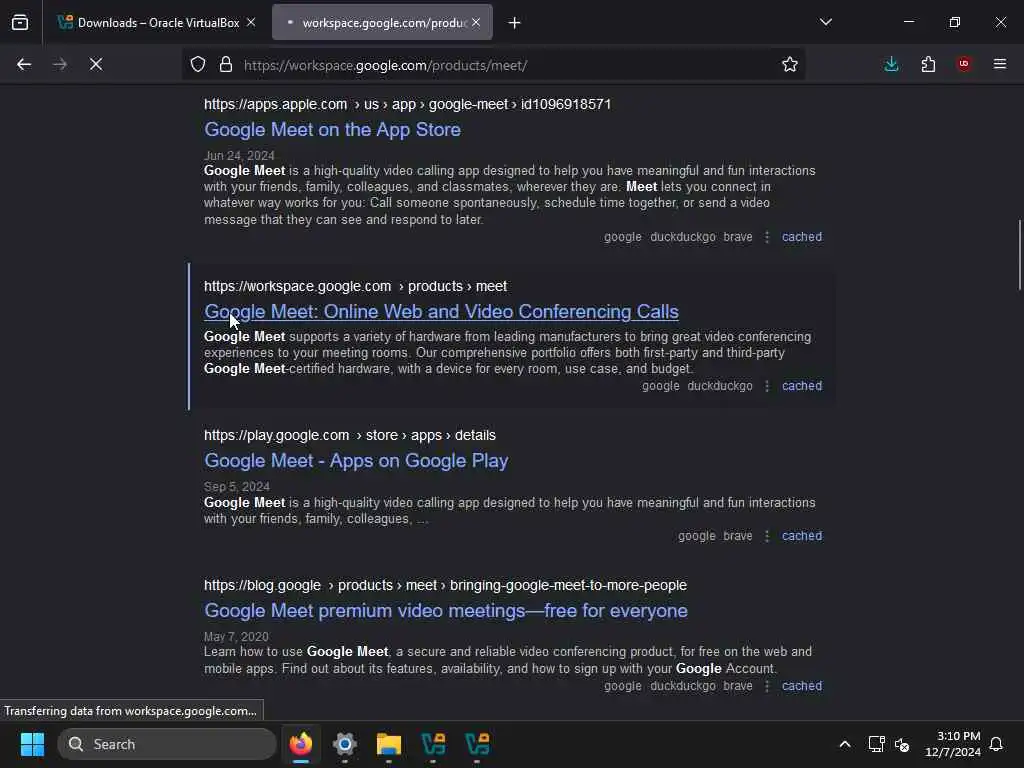The height and width of the screenshot is (768, 1024).
Task: Close the Downloads – Oracle VirtualBox tab
Action: 251,23
